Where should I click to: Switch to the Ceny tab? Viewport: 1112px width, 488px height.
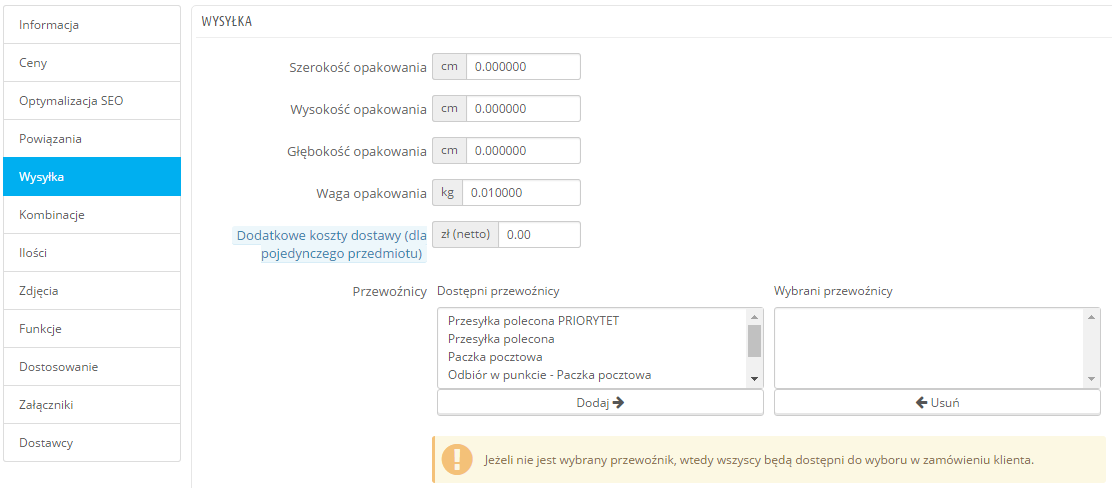coord(92,63)
